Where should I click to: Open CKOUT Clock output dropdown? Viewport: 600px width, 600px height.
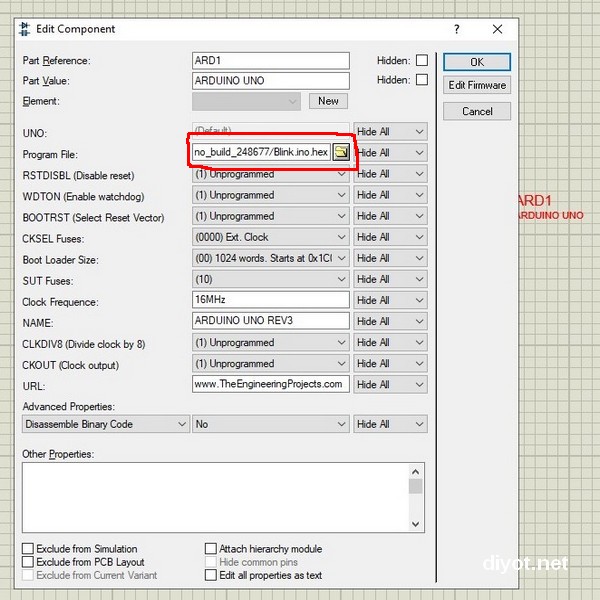[x=271, y=364]
